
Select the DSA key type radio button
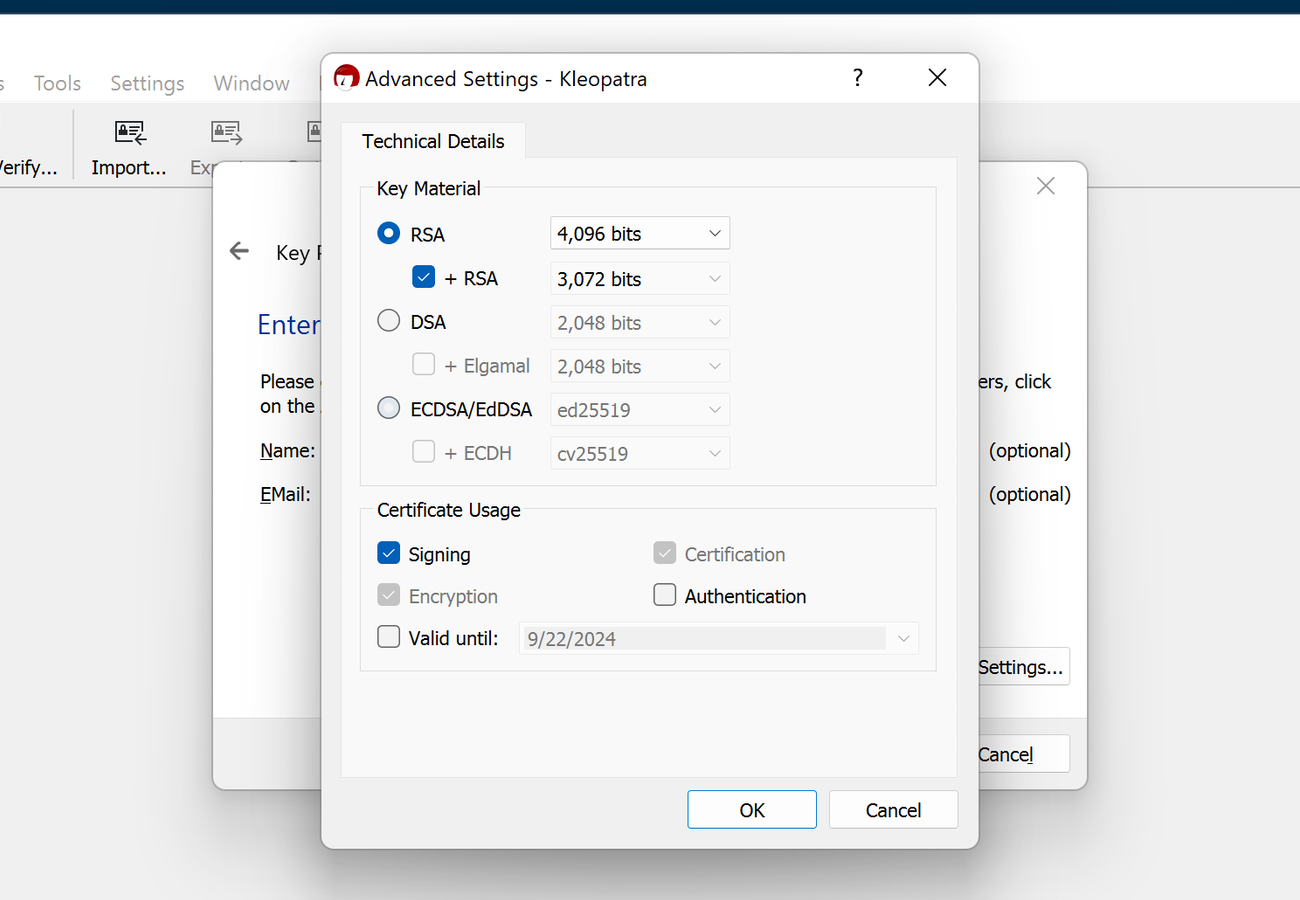(388, 321)
